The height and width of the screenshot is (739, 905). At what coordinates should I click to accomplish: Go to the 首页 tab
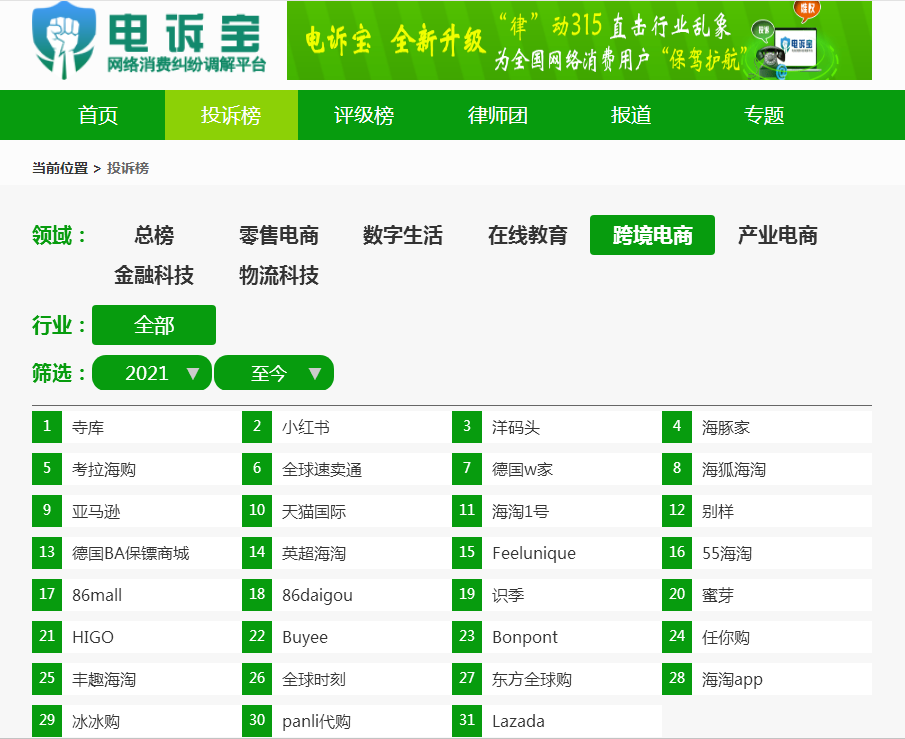coord(98,115)
